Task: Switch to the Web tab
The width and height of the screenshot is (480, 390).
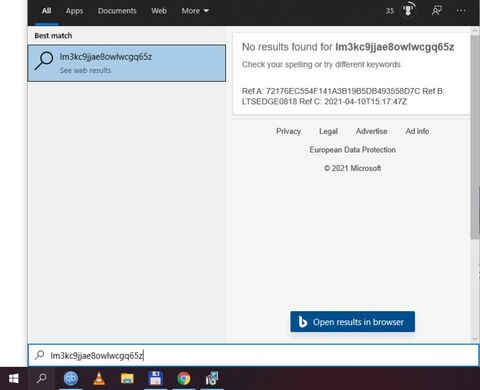Action: coord(159,11)
